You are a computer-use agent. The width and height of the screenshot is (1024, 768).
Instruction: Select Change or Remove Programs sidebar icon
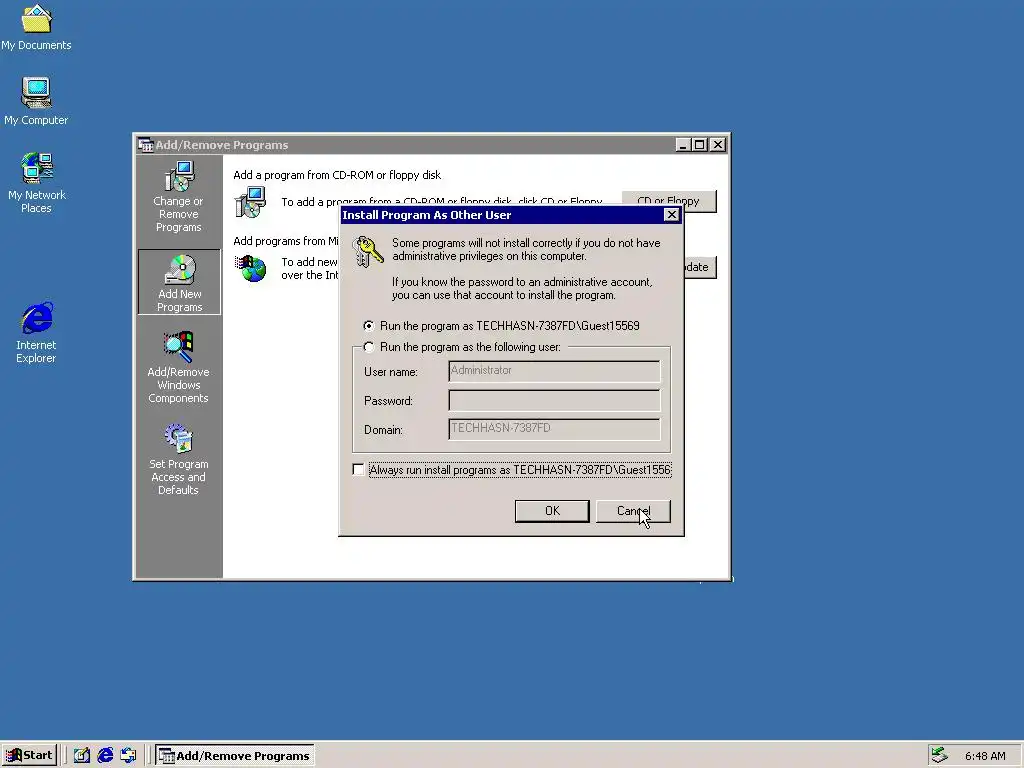[x=178, y=197]
